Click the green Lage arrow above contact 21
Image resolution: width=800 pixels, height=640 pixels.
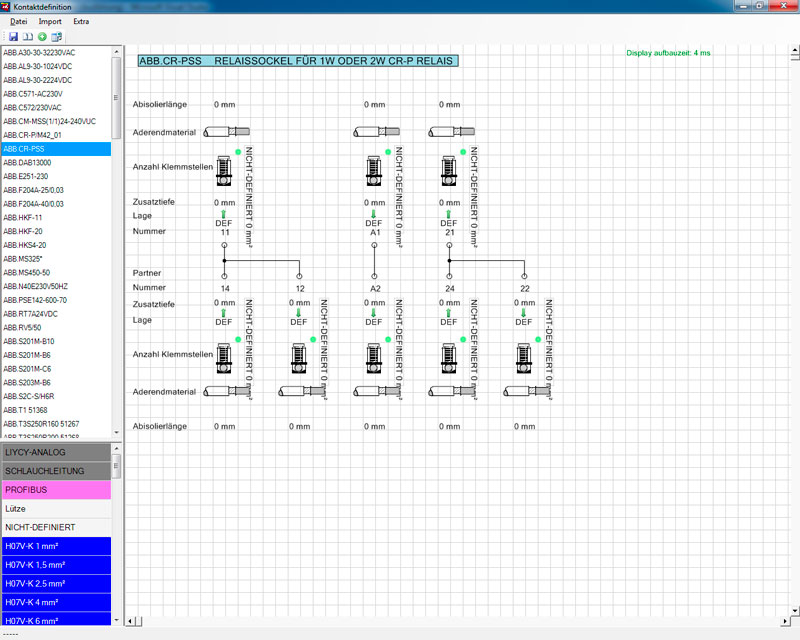pos(448,213)
